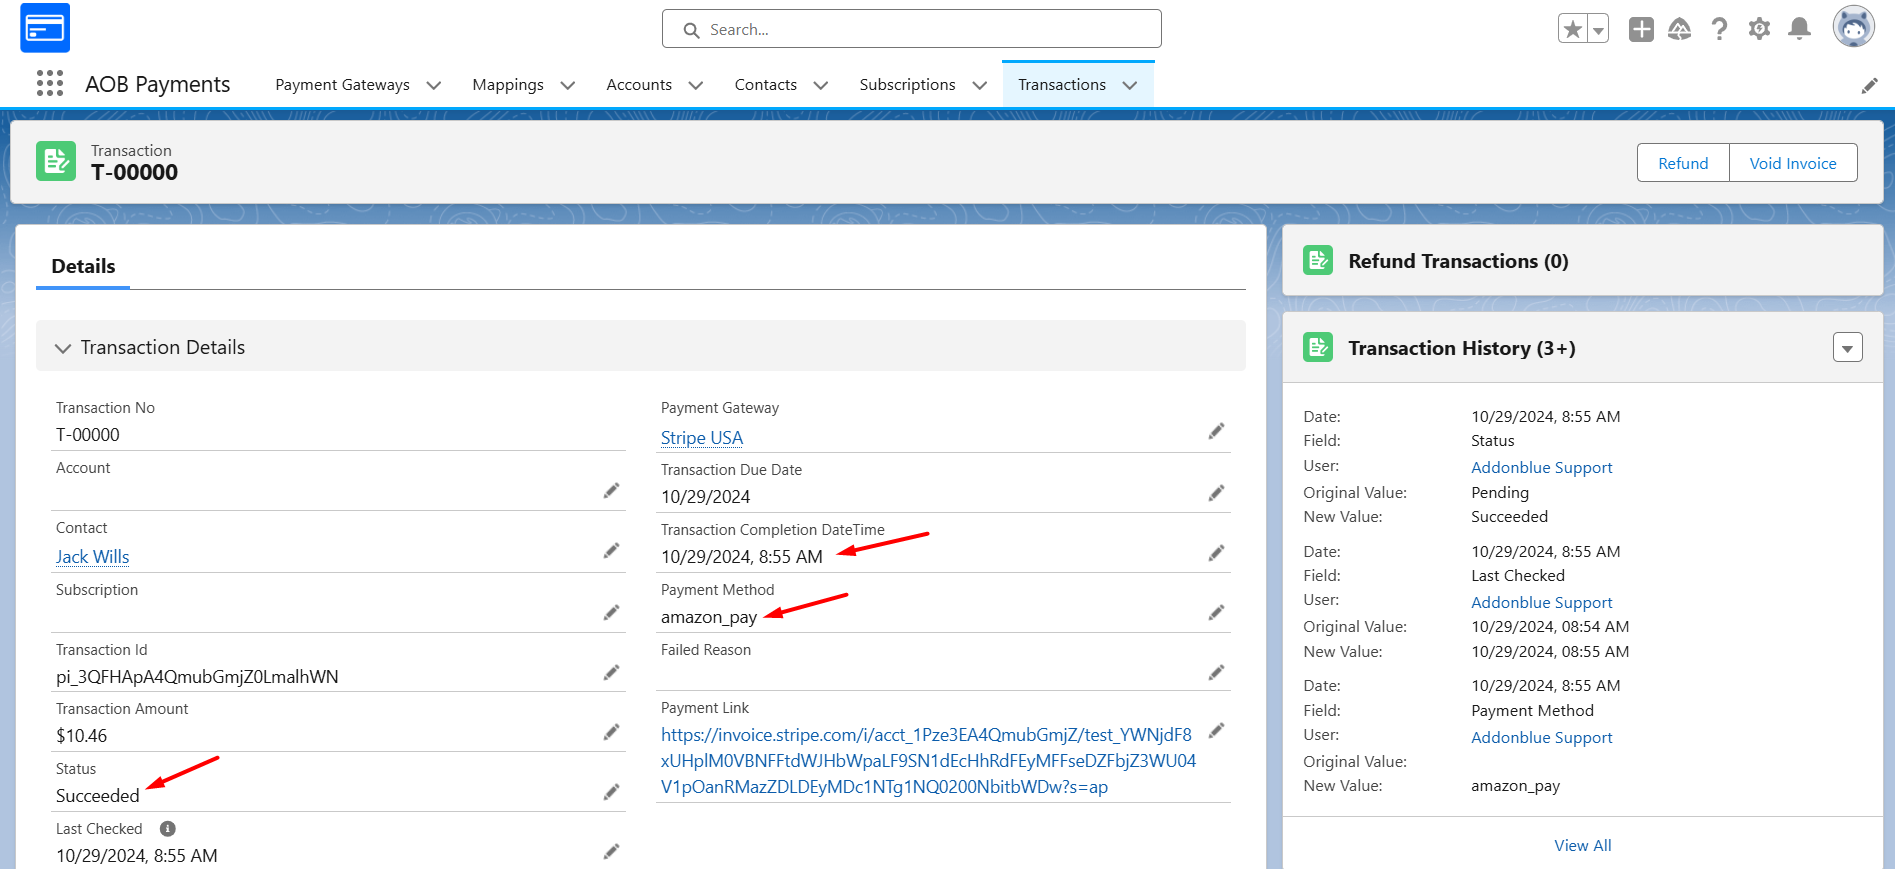Click the Trailhead guidance center icon
Screen dimensions: 1895x869
[1680, 29]
